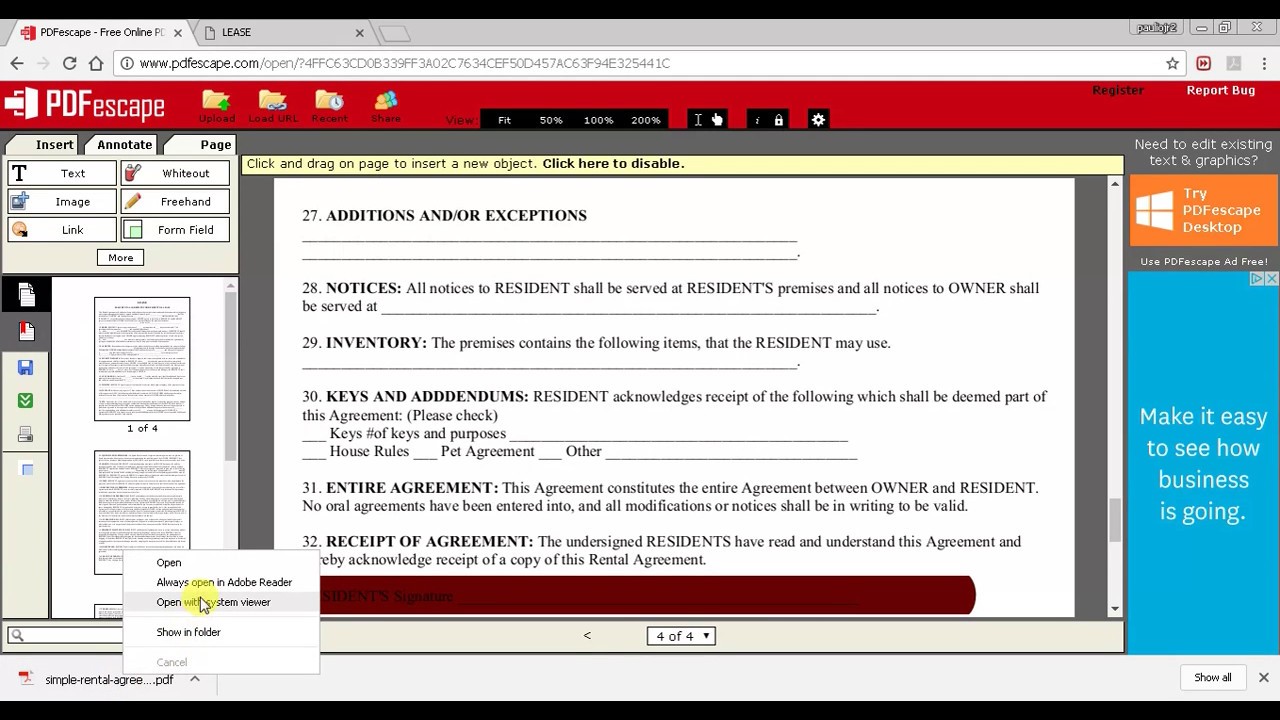The height and width of the screenshot is (720, 1280).
Task: Expand More insert tools
Action: pyautogui.click(x=120, y=258)
